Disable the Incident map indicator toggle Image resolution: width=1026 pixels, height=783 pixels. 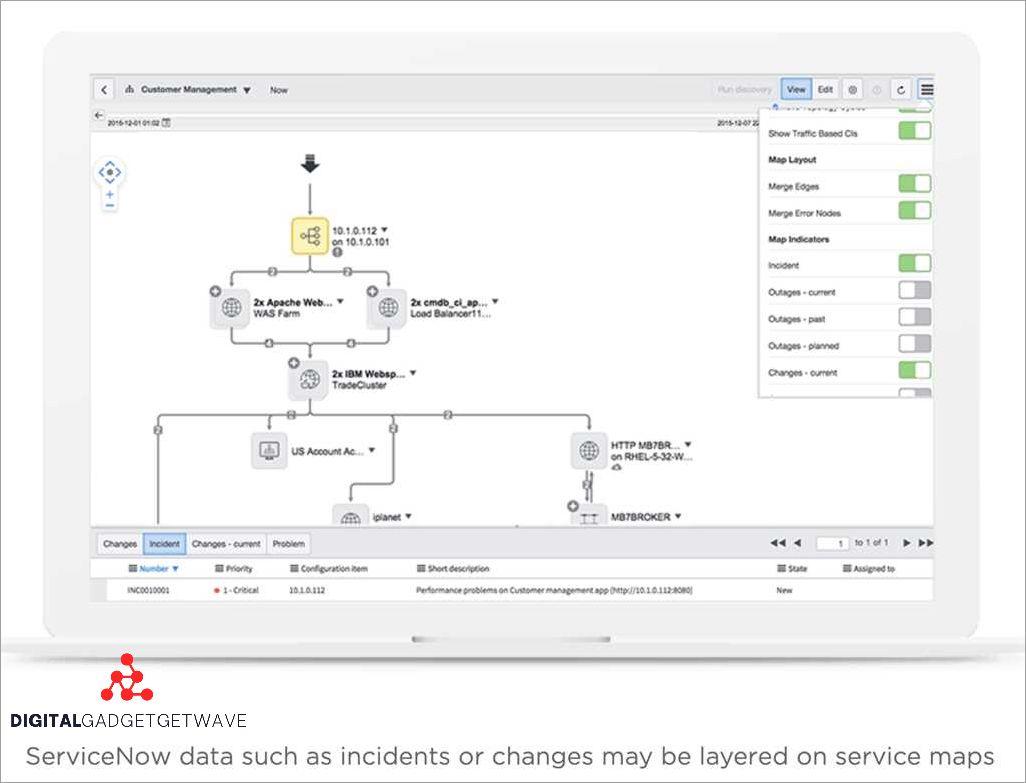(x=914, y=264)
